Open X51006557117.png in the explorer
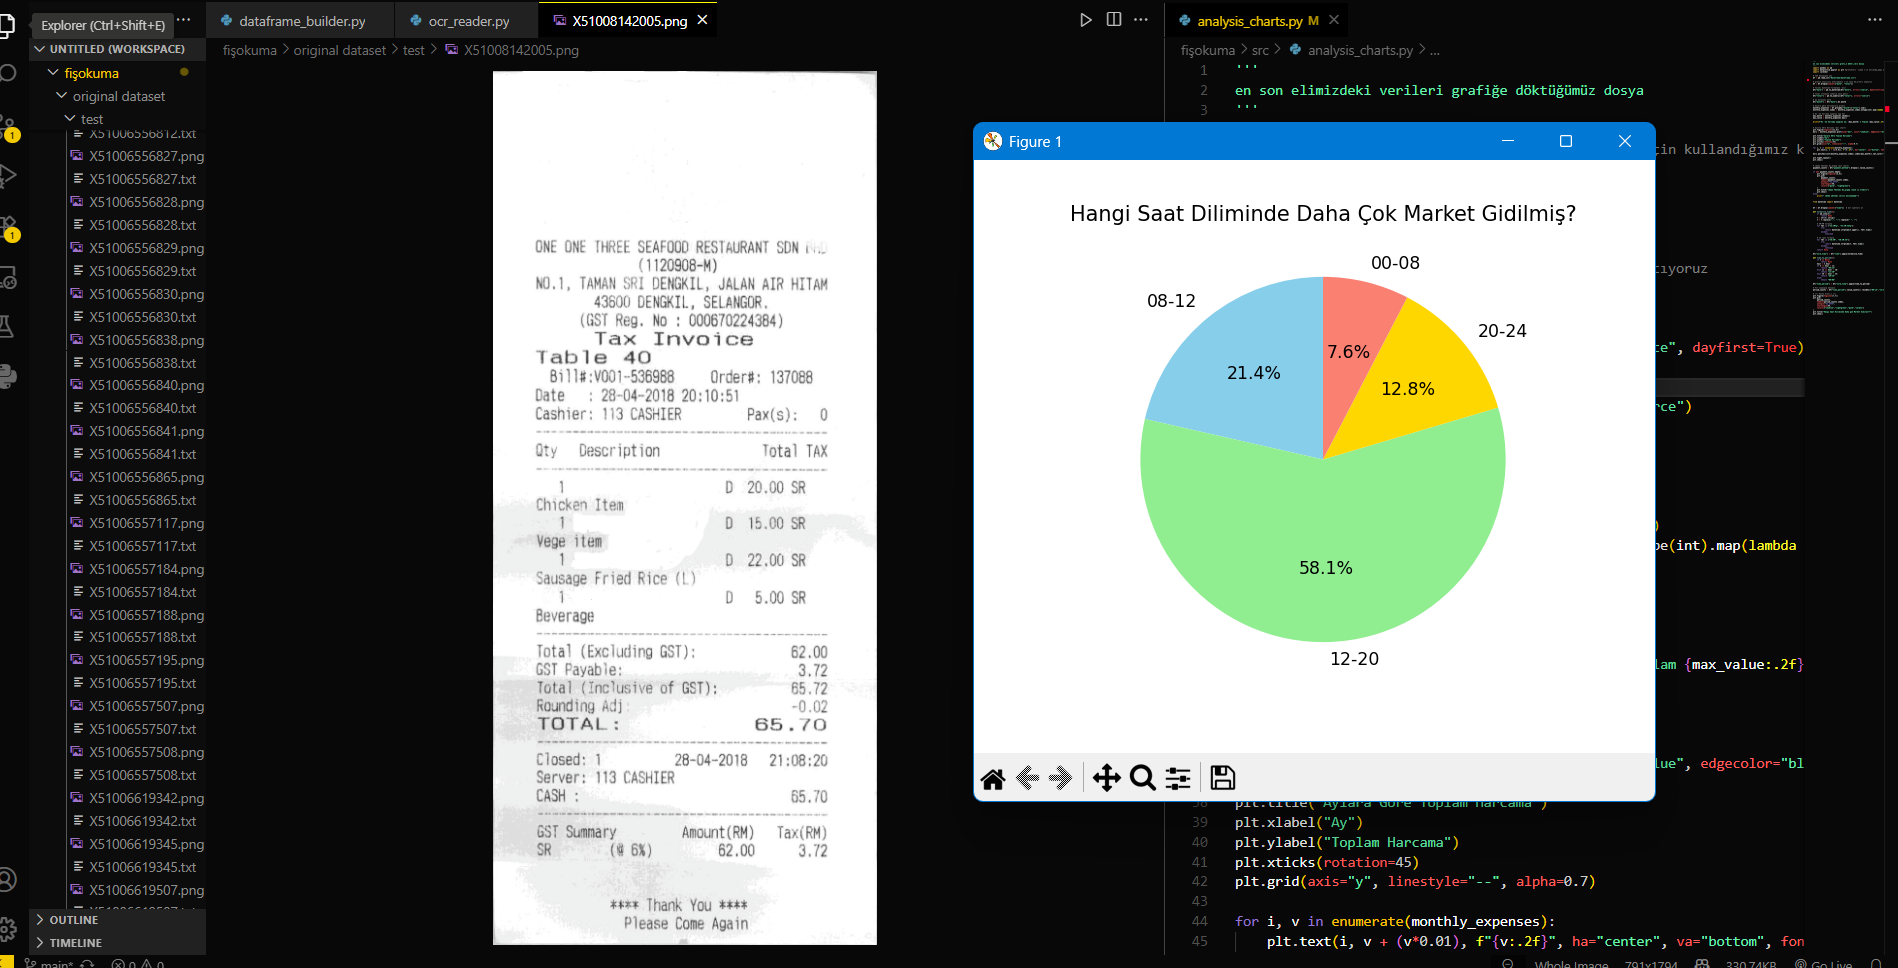The width and height of the screenshot is (1898, 968). coord(146,523)
